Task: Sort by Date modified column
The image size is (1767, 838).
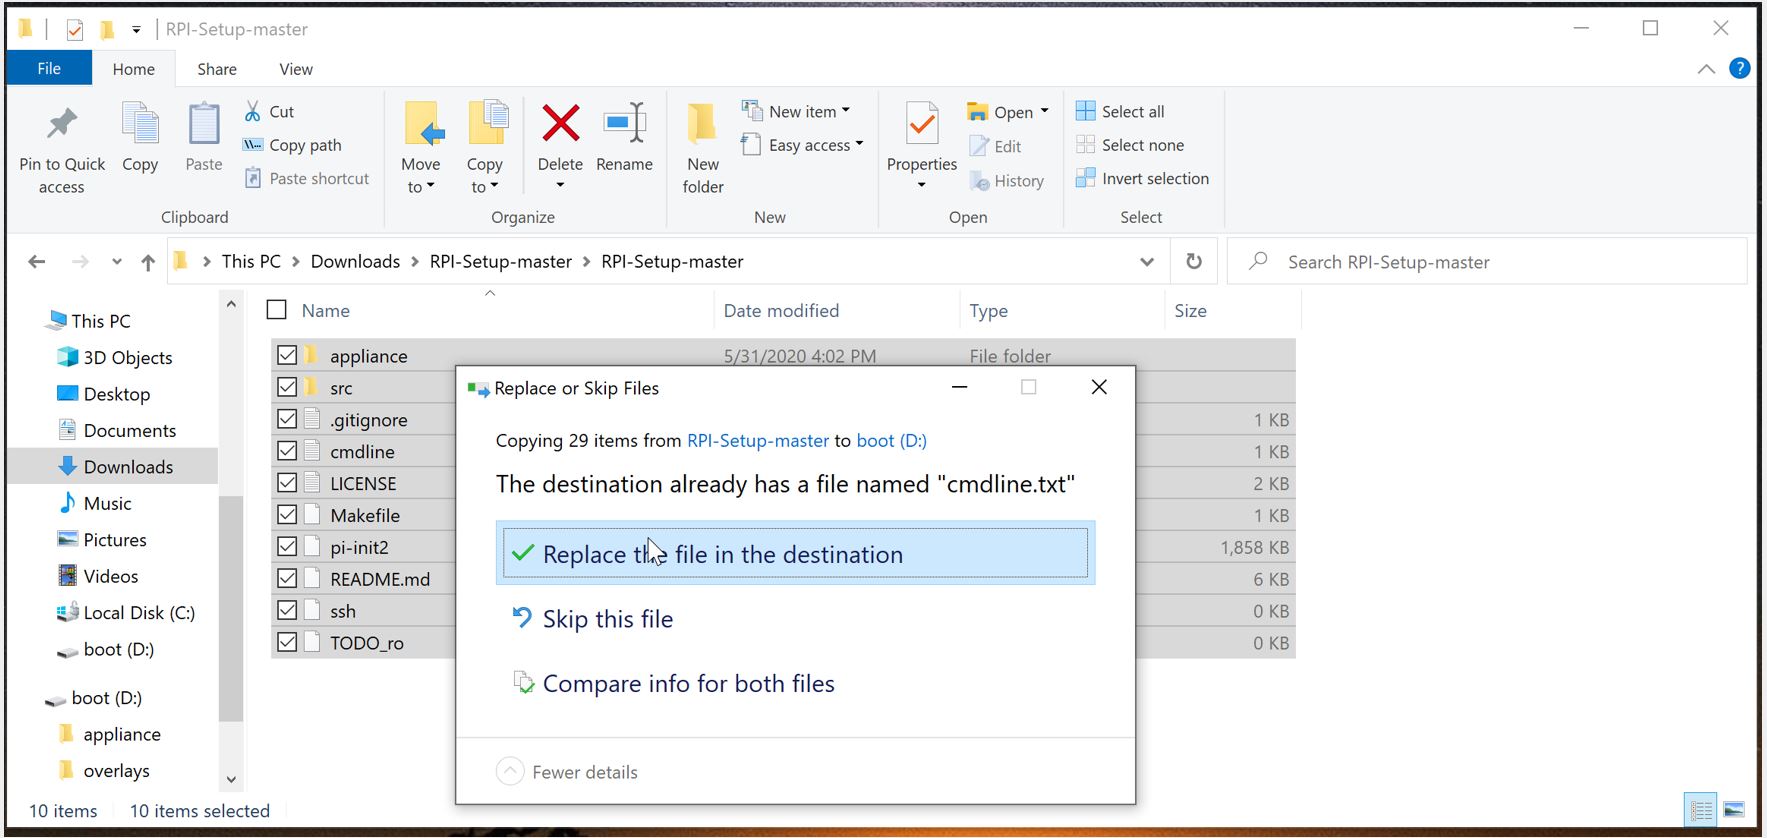Action: [x=781, y=311]
